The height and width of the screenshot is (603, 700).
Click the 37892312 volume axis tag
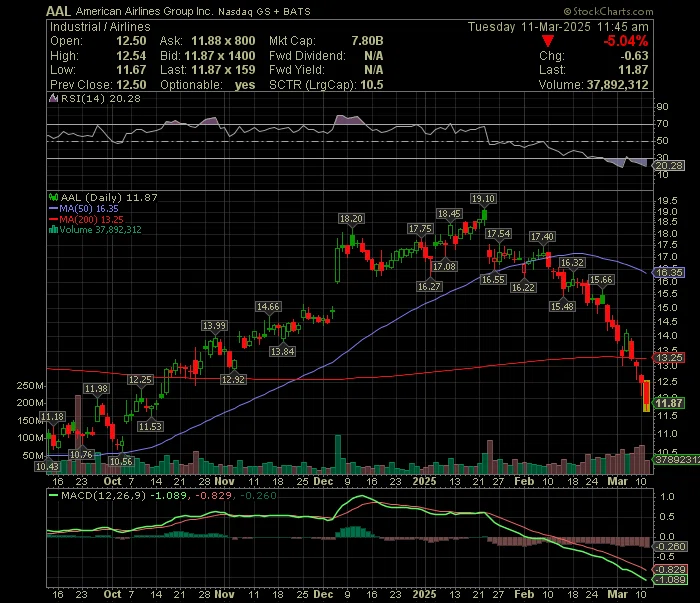coord(676,460)
